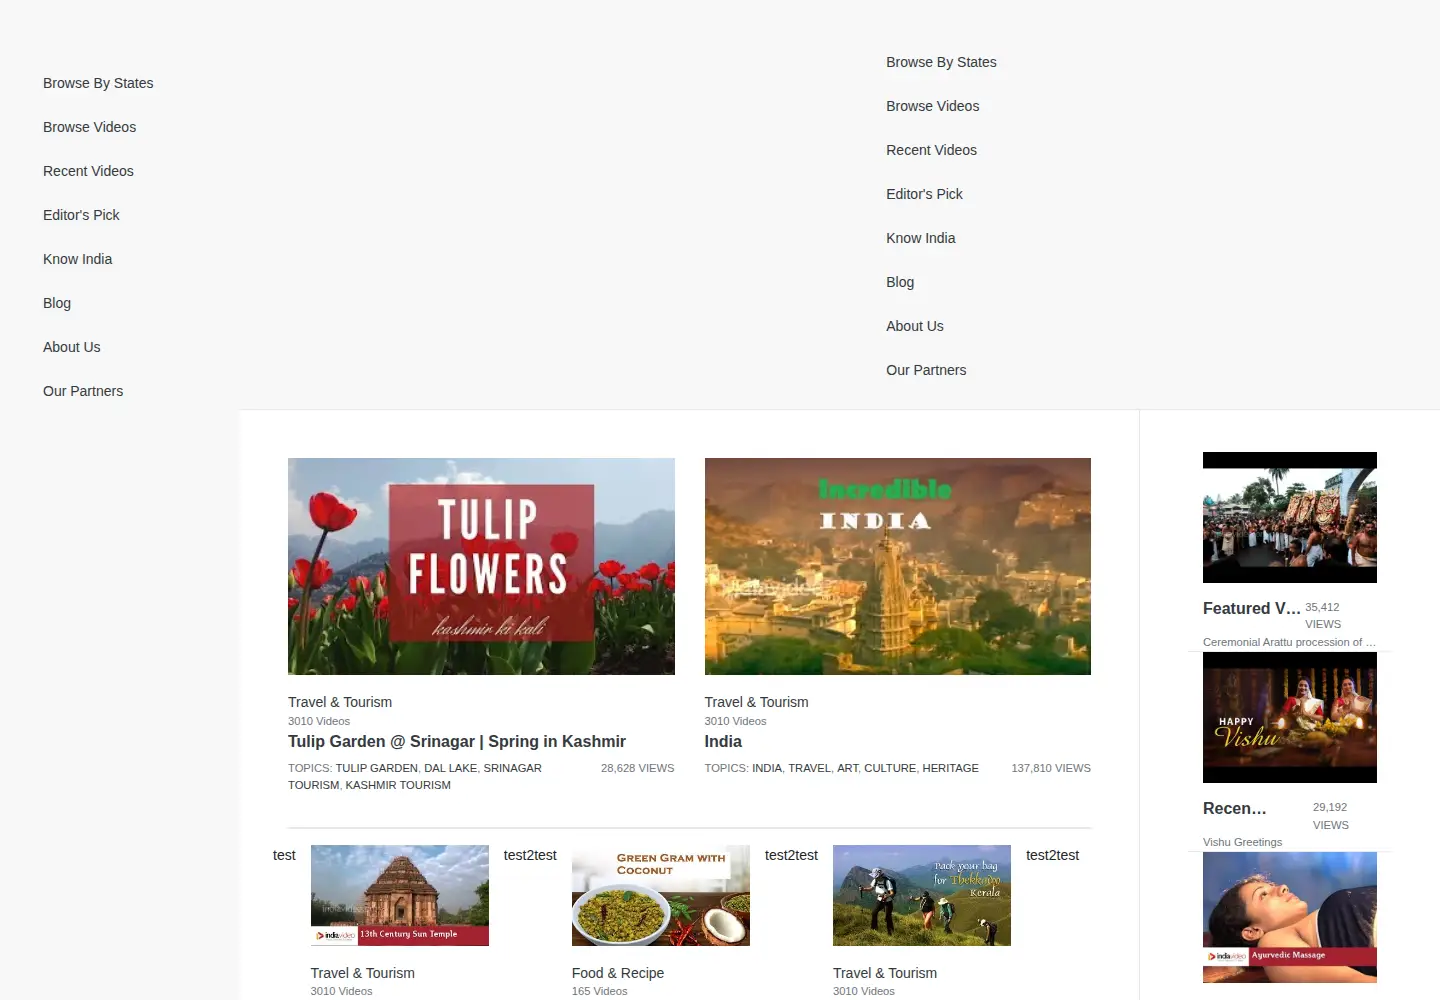Click the Recen... sidebar heading
1440x1000 pixels.
[x=1234, y=808]
